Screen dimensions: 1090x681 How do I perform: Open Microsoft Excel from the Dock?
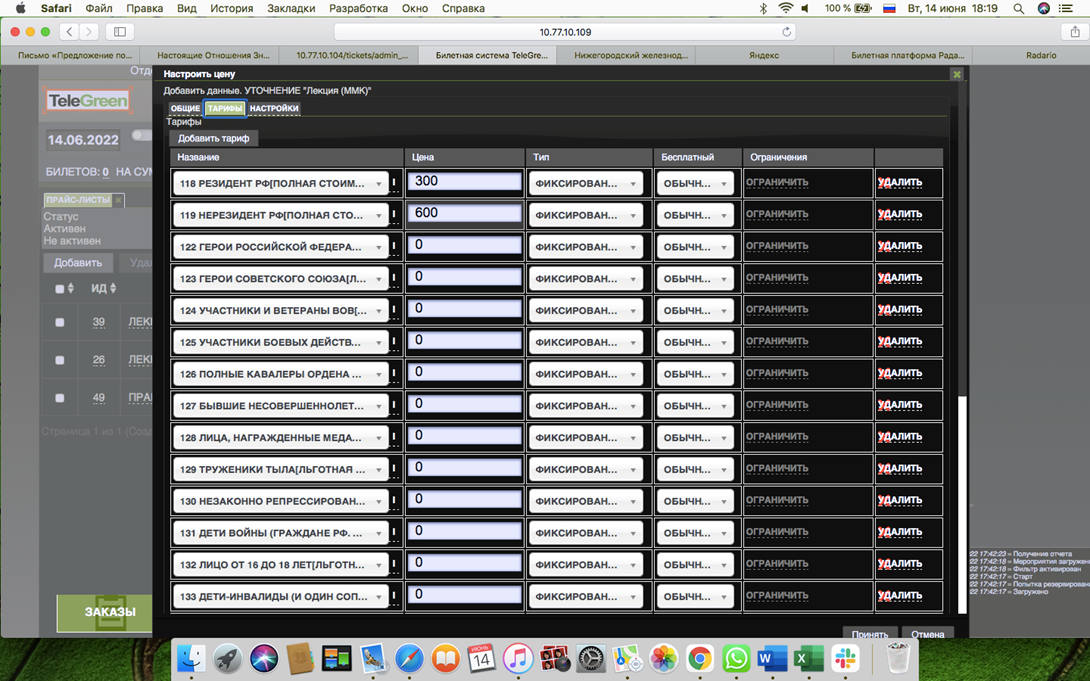pyautogui.click(x=808, y=659)
